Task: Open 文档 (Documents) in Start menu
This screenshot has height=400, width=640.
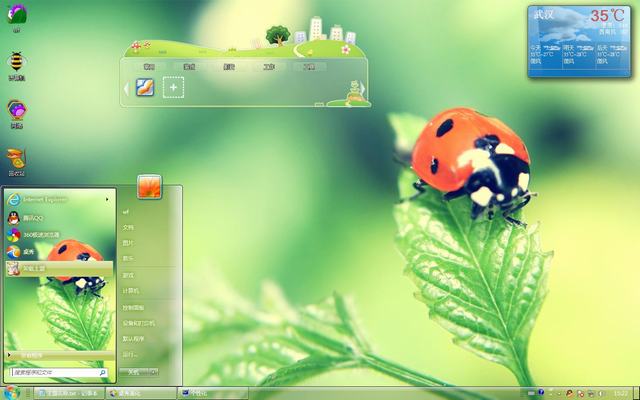Action: click(128, 227)
